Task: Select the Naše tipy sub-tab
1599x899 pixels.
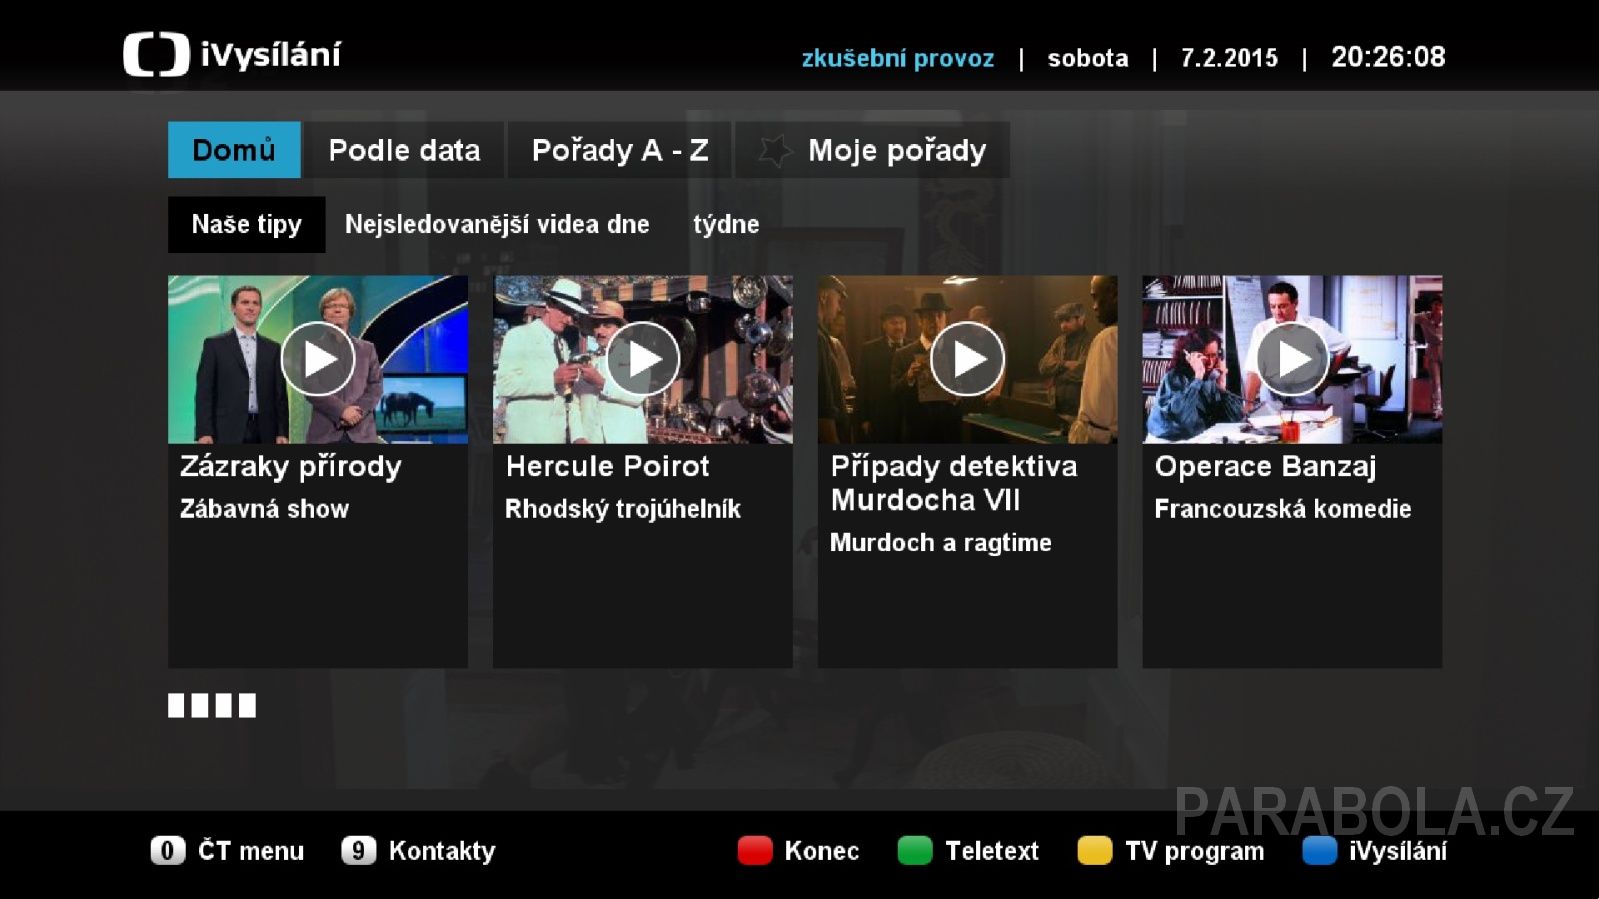Action: (x=246, y=224)
